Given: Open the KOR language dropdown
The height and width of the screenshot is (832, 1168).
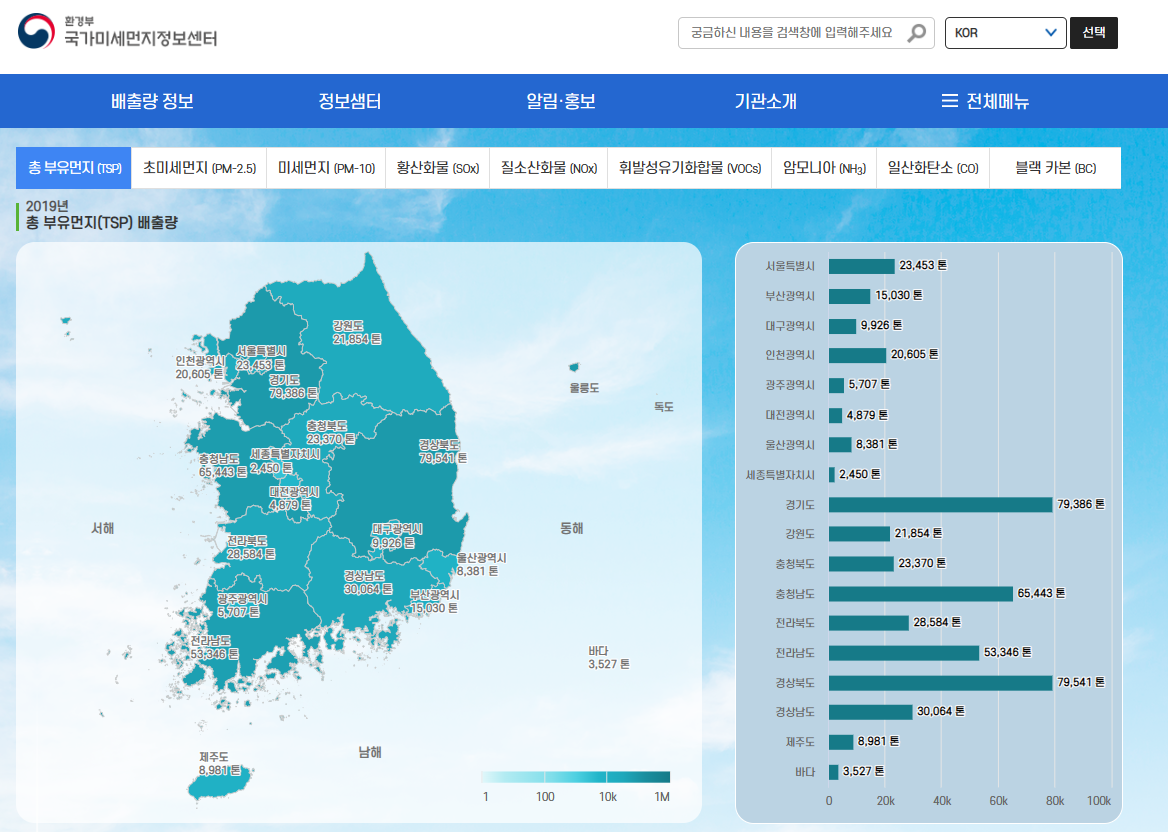Looking at the screenshot, I should pos(1004,32).
